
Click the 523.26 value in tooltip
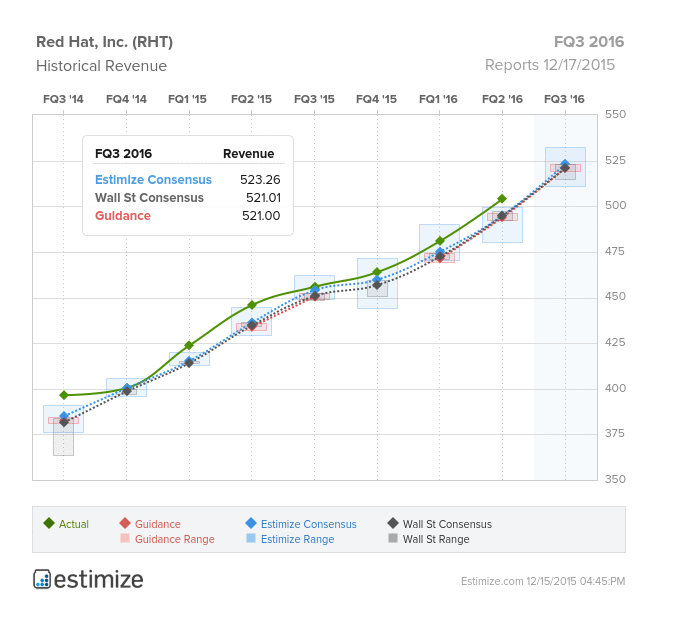pyautogui.click(x=260, y=180)
